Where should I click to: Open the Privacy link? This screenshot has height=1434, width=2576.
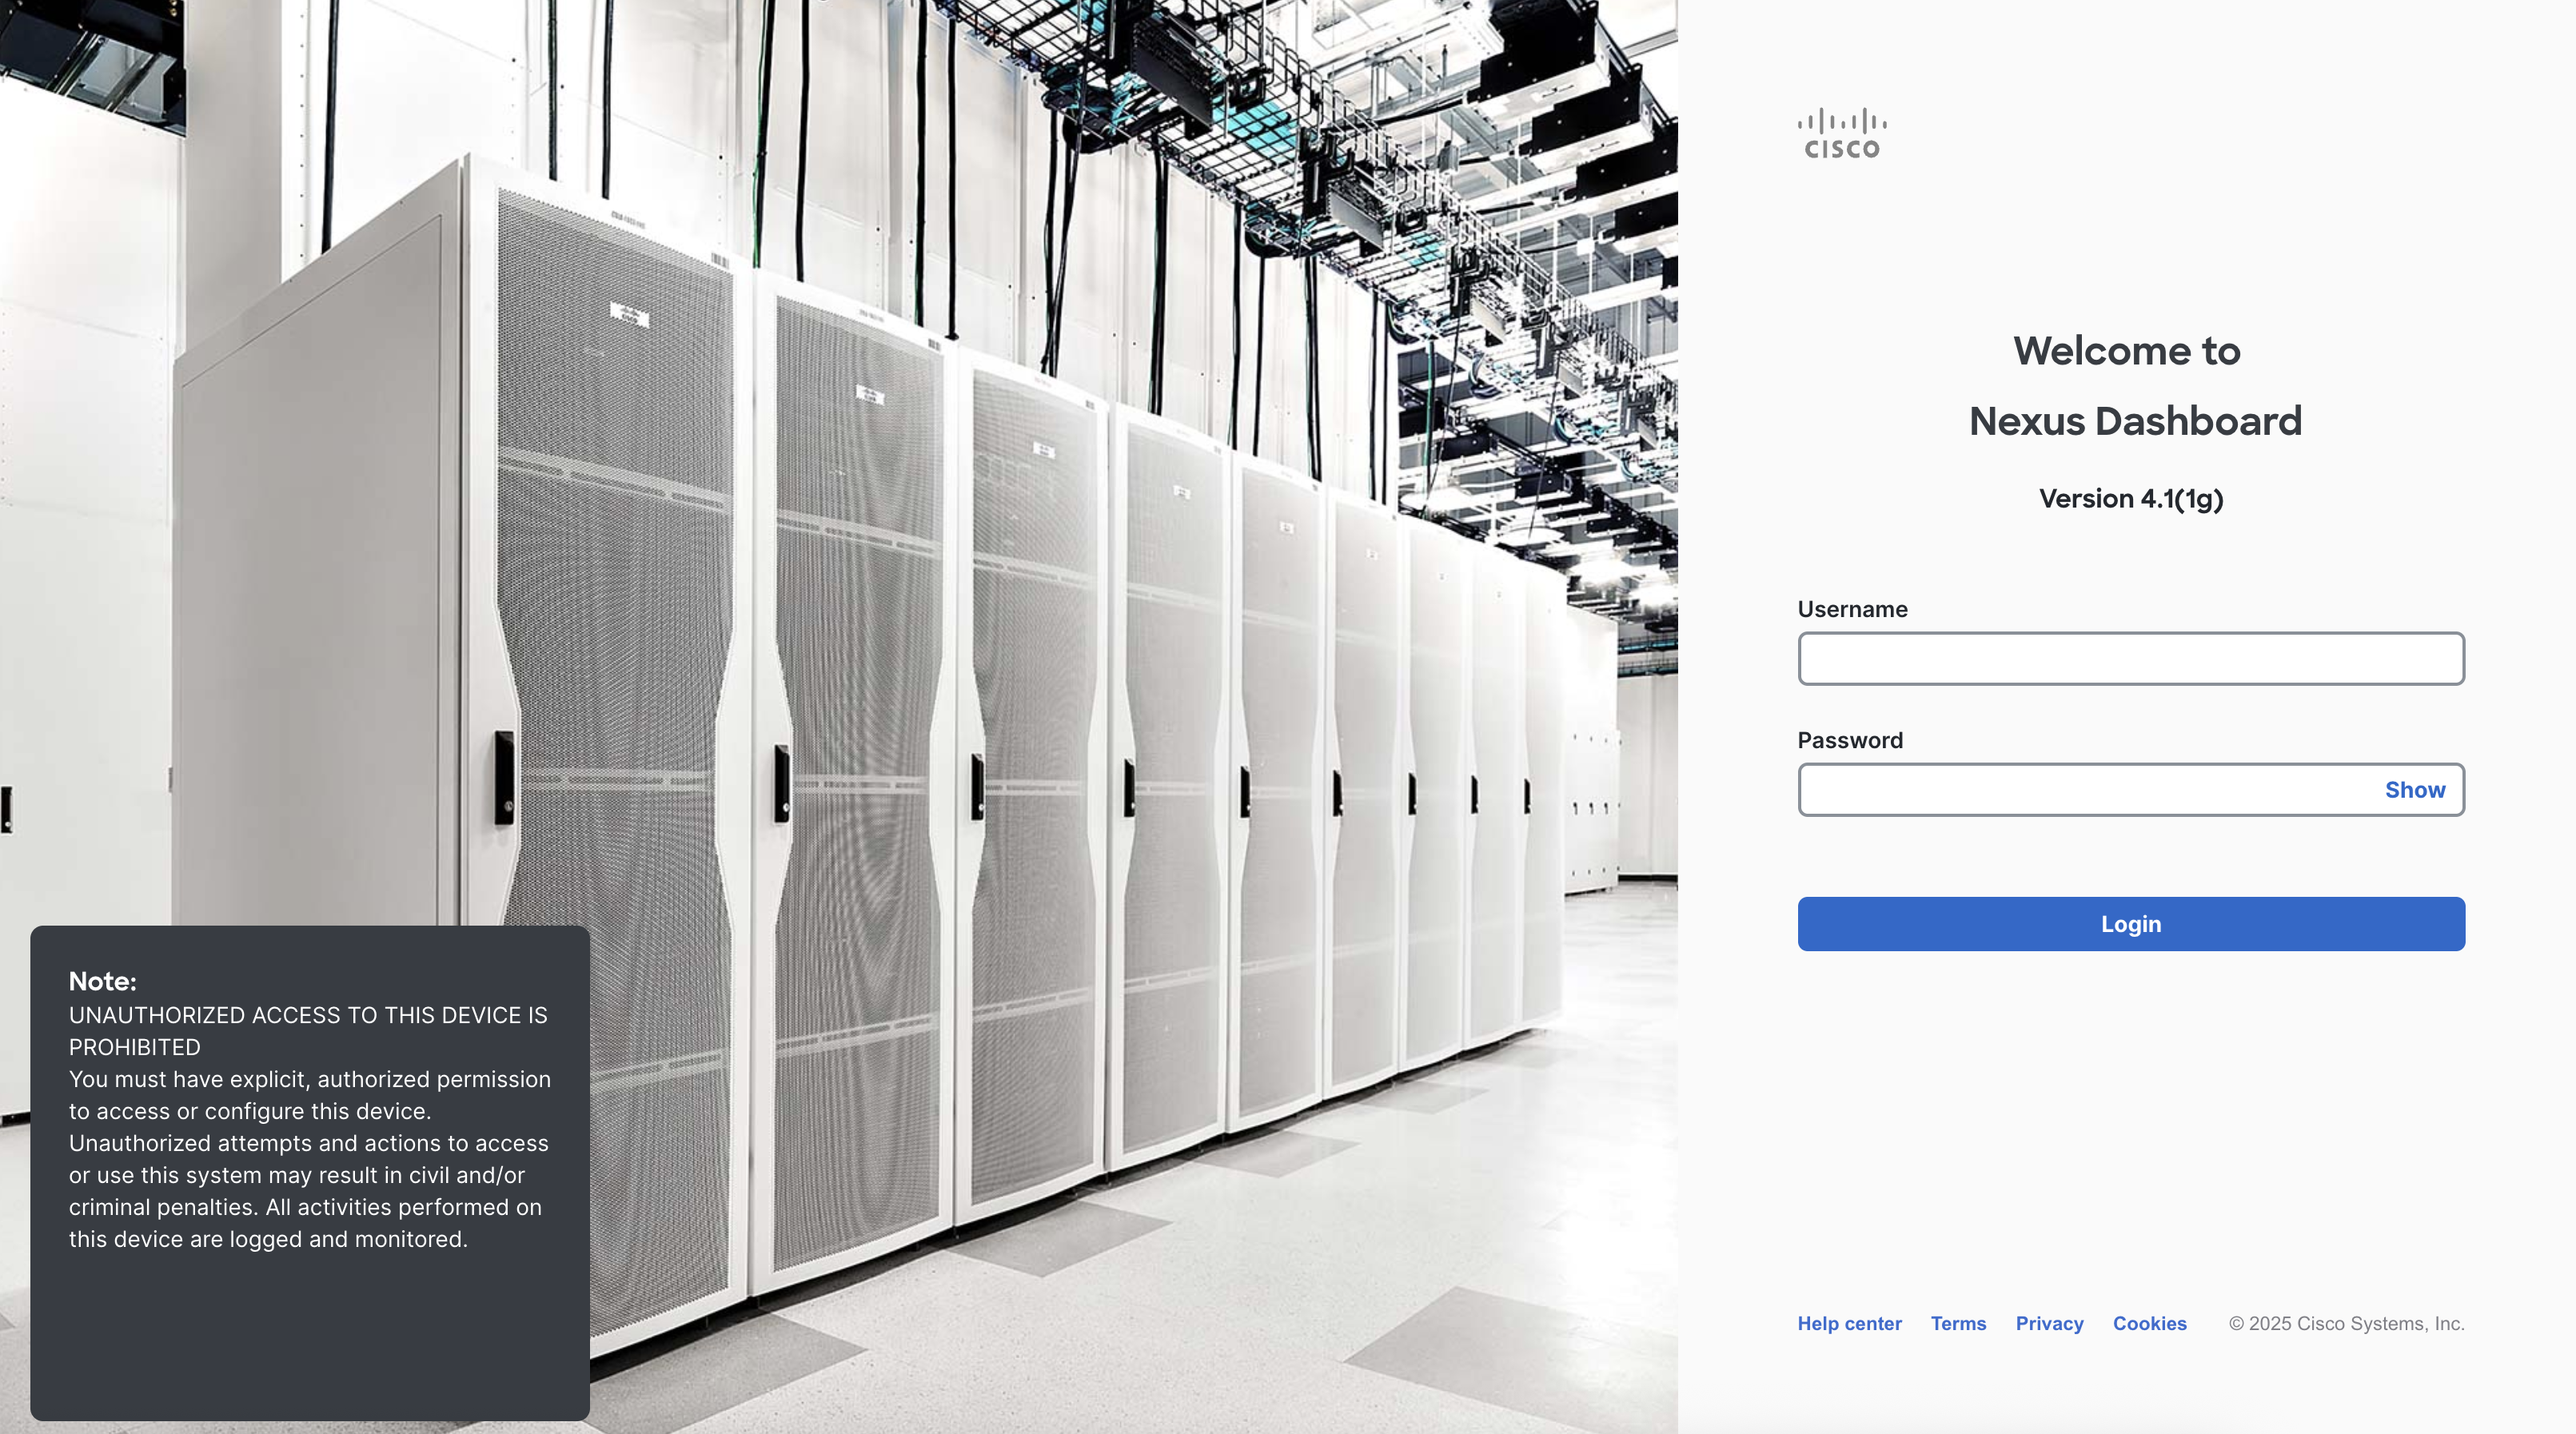[x=2049, y=1323]
